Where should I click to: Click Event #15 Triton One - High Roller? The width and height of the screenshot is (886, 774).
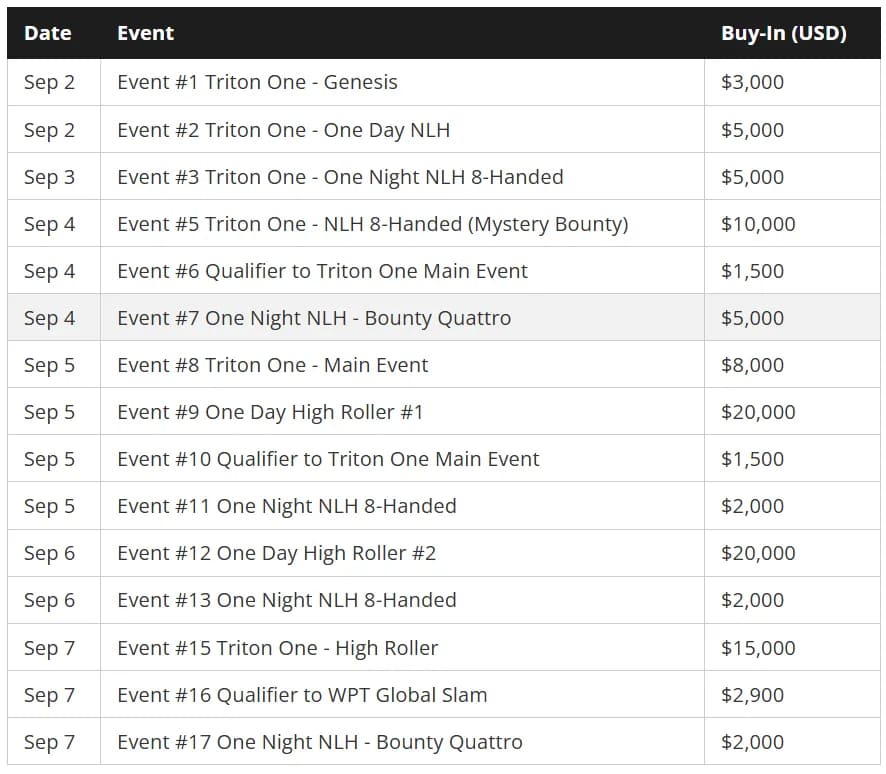pyautogui.click(x=277, y=648)
